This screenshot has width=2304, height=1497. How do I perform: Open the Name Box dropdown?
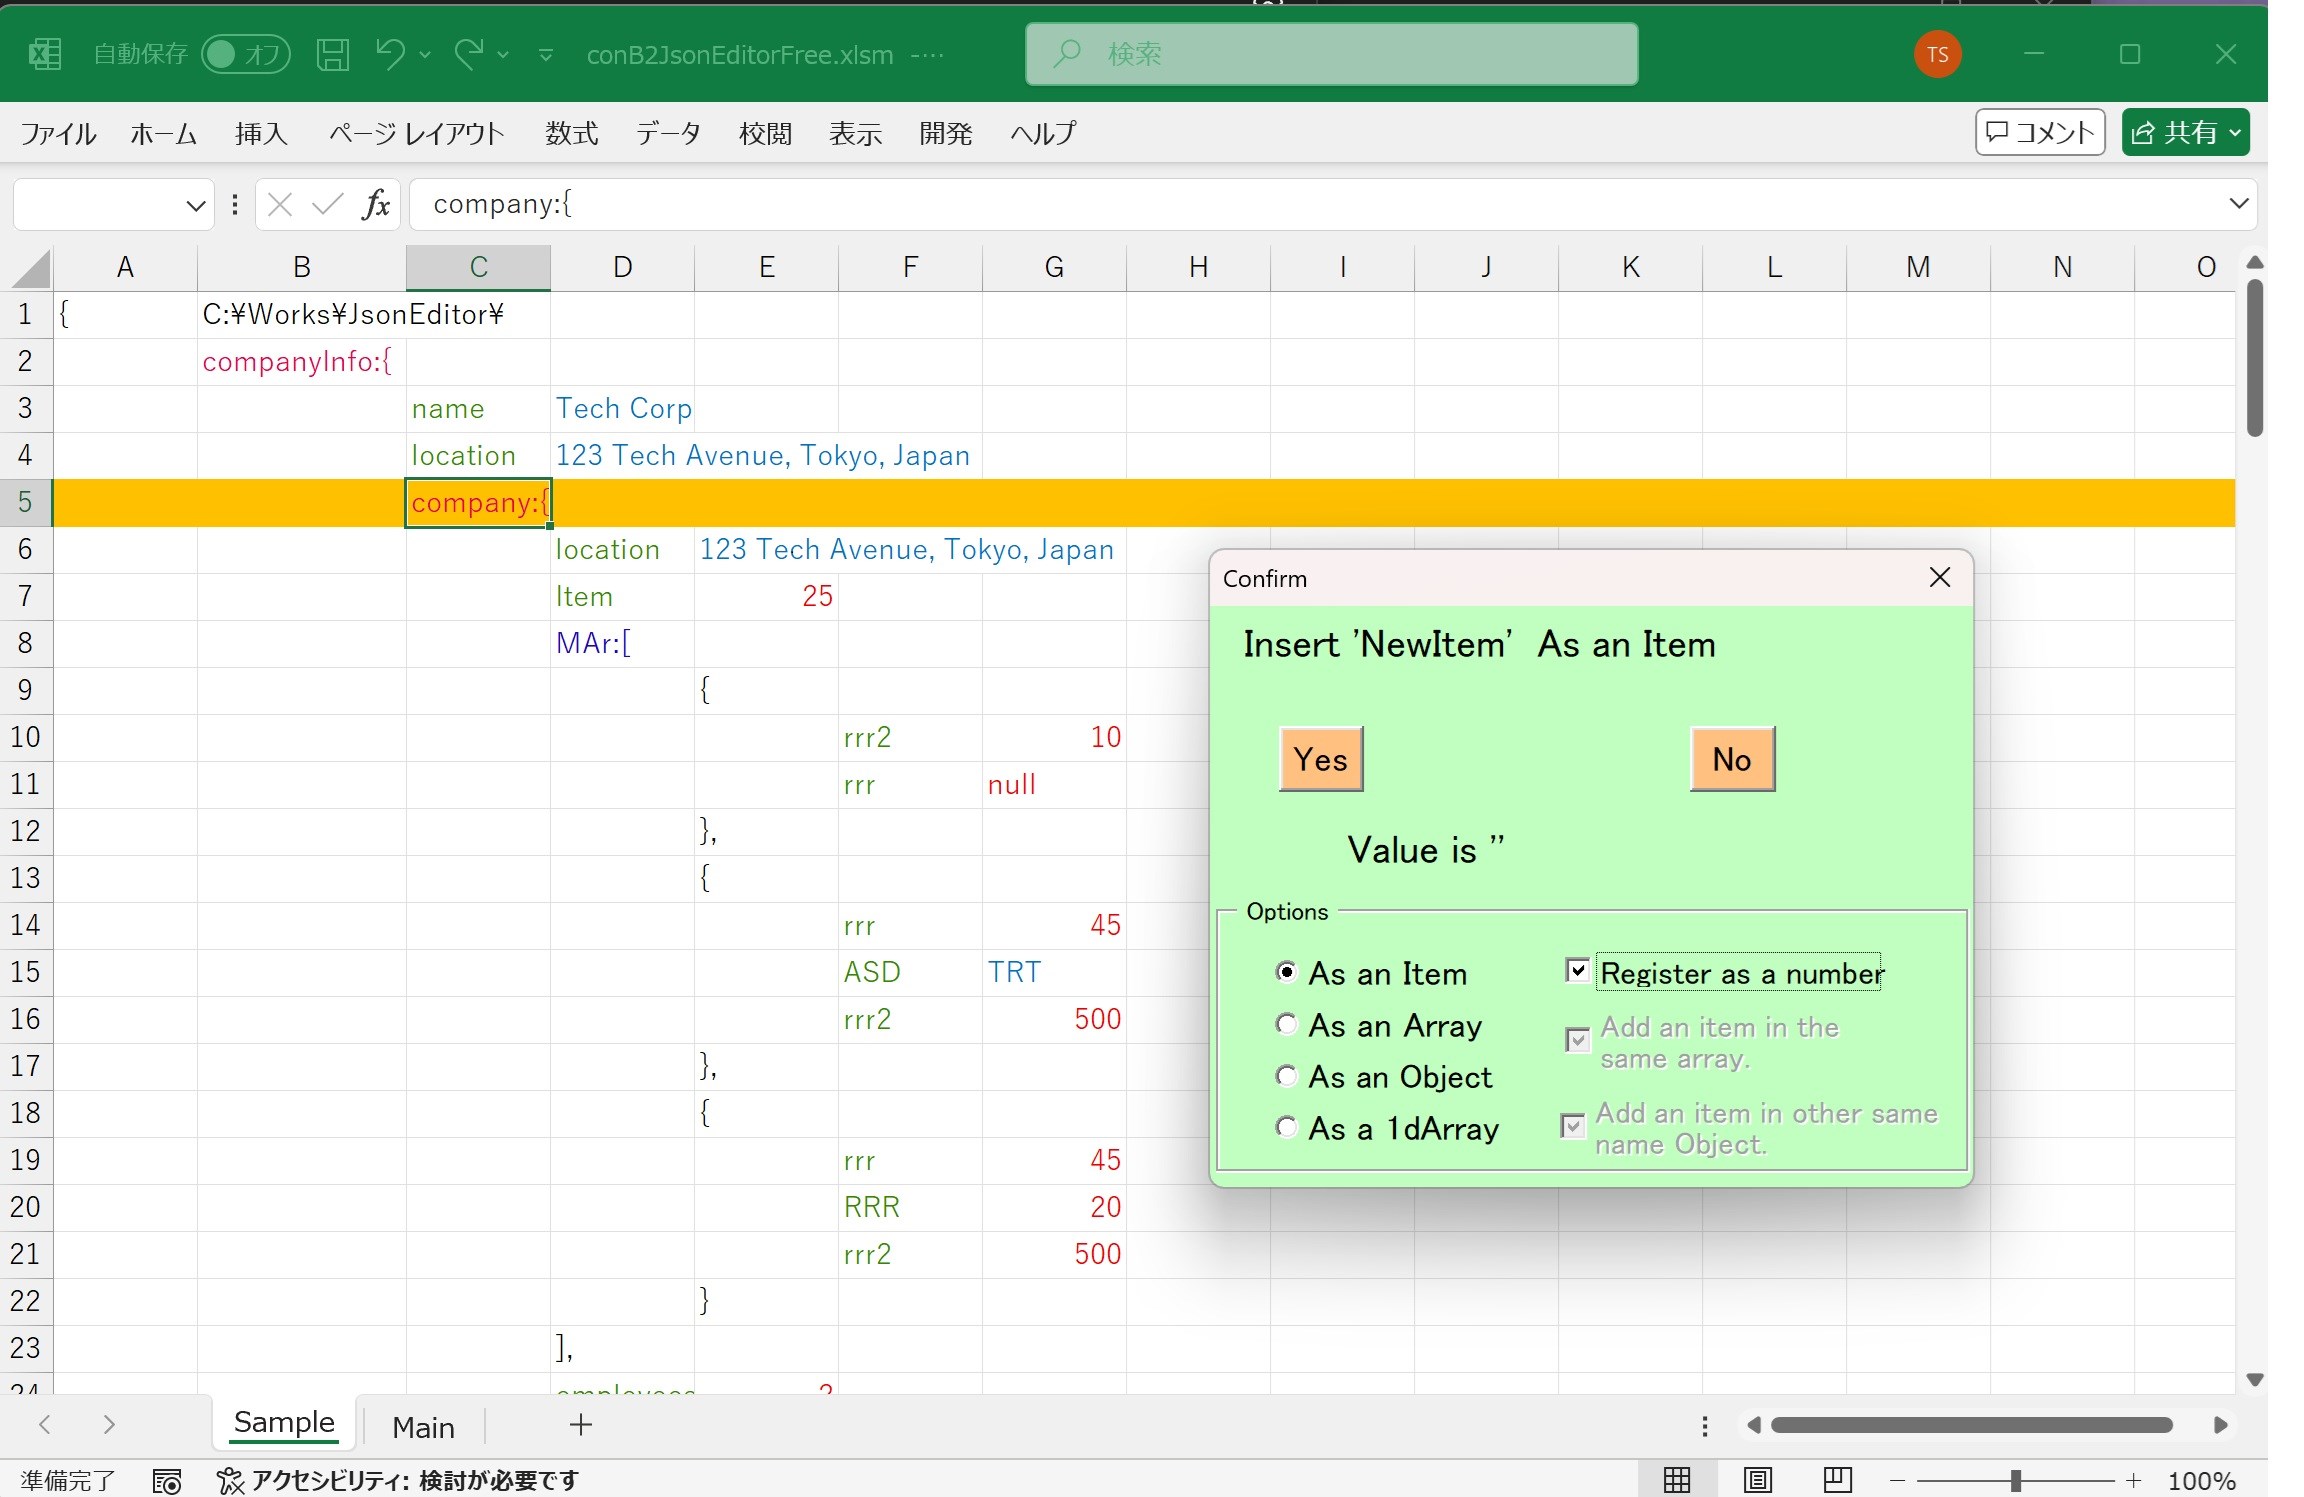[195, 206]
